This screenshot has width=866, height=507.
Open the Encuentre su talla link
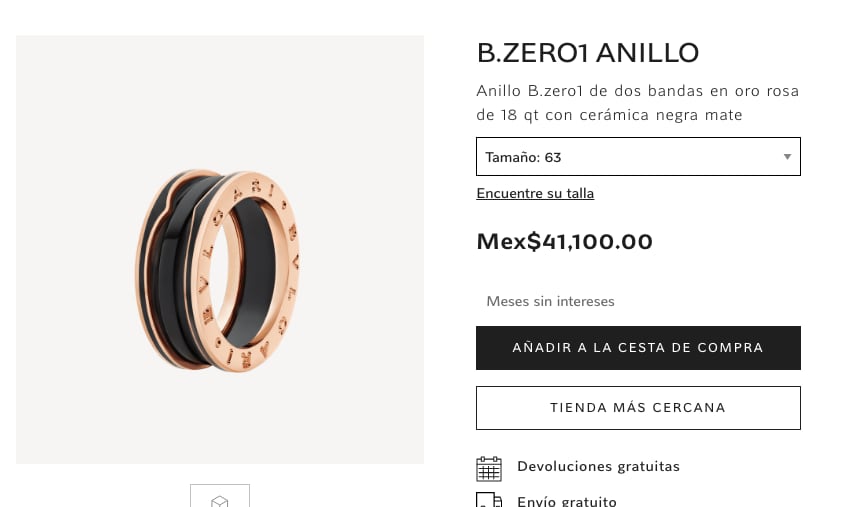click(x=535, y=193)
